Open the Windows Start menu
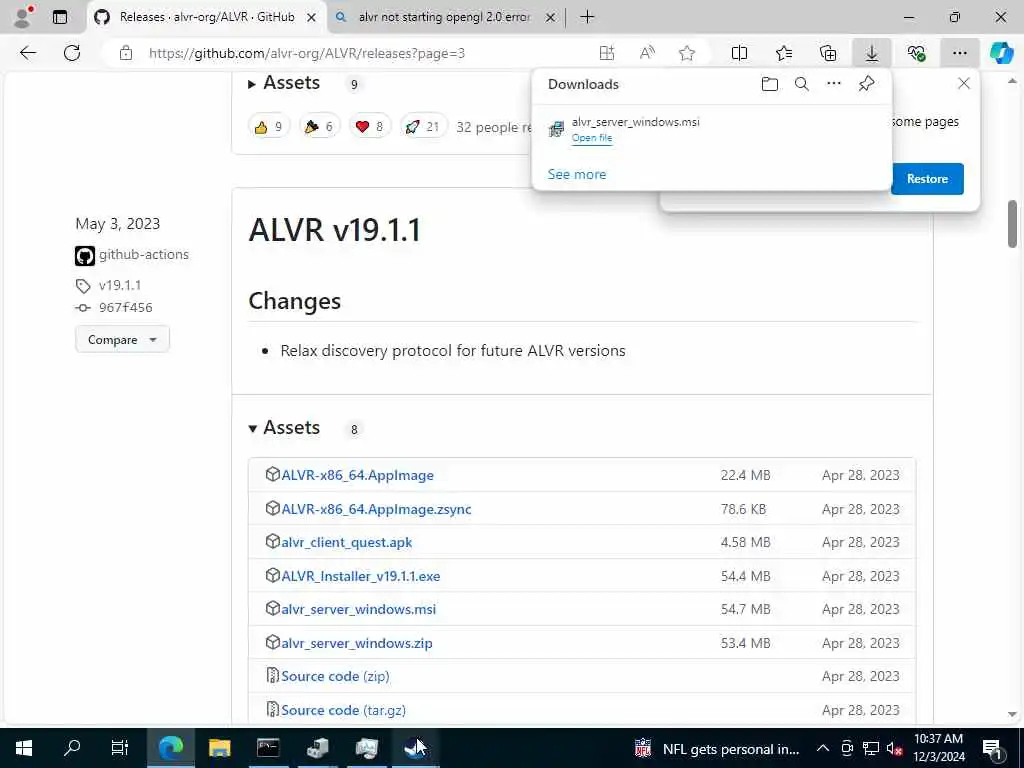The image size is (1024, 768). point(24,748)
